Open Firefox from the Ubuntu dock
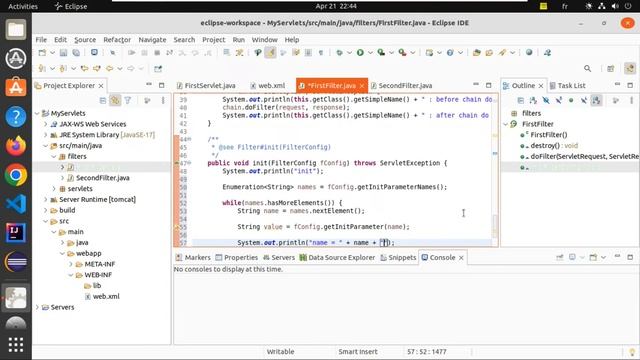640x360 pixels. coord(16,146)
